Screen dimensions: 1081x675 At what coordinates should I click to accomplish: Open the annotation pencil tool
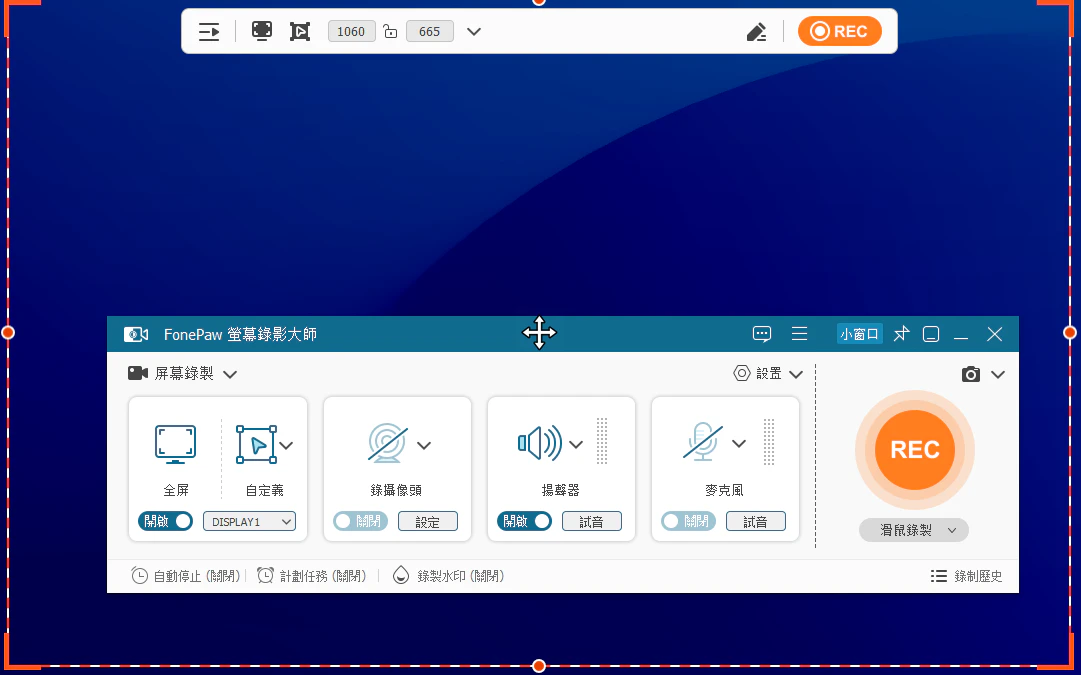(756, 32)
